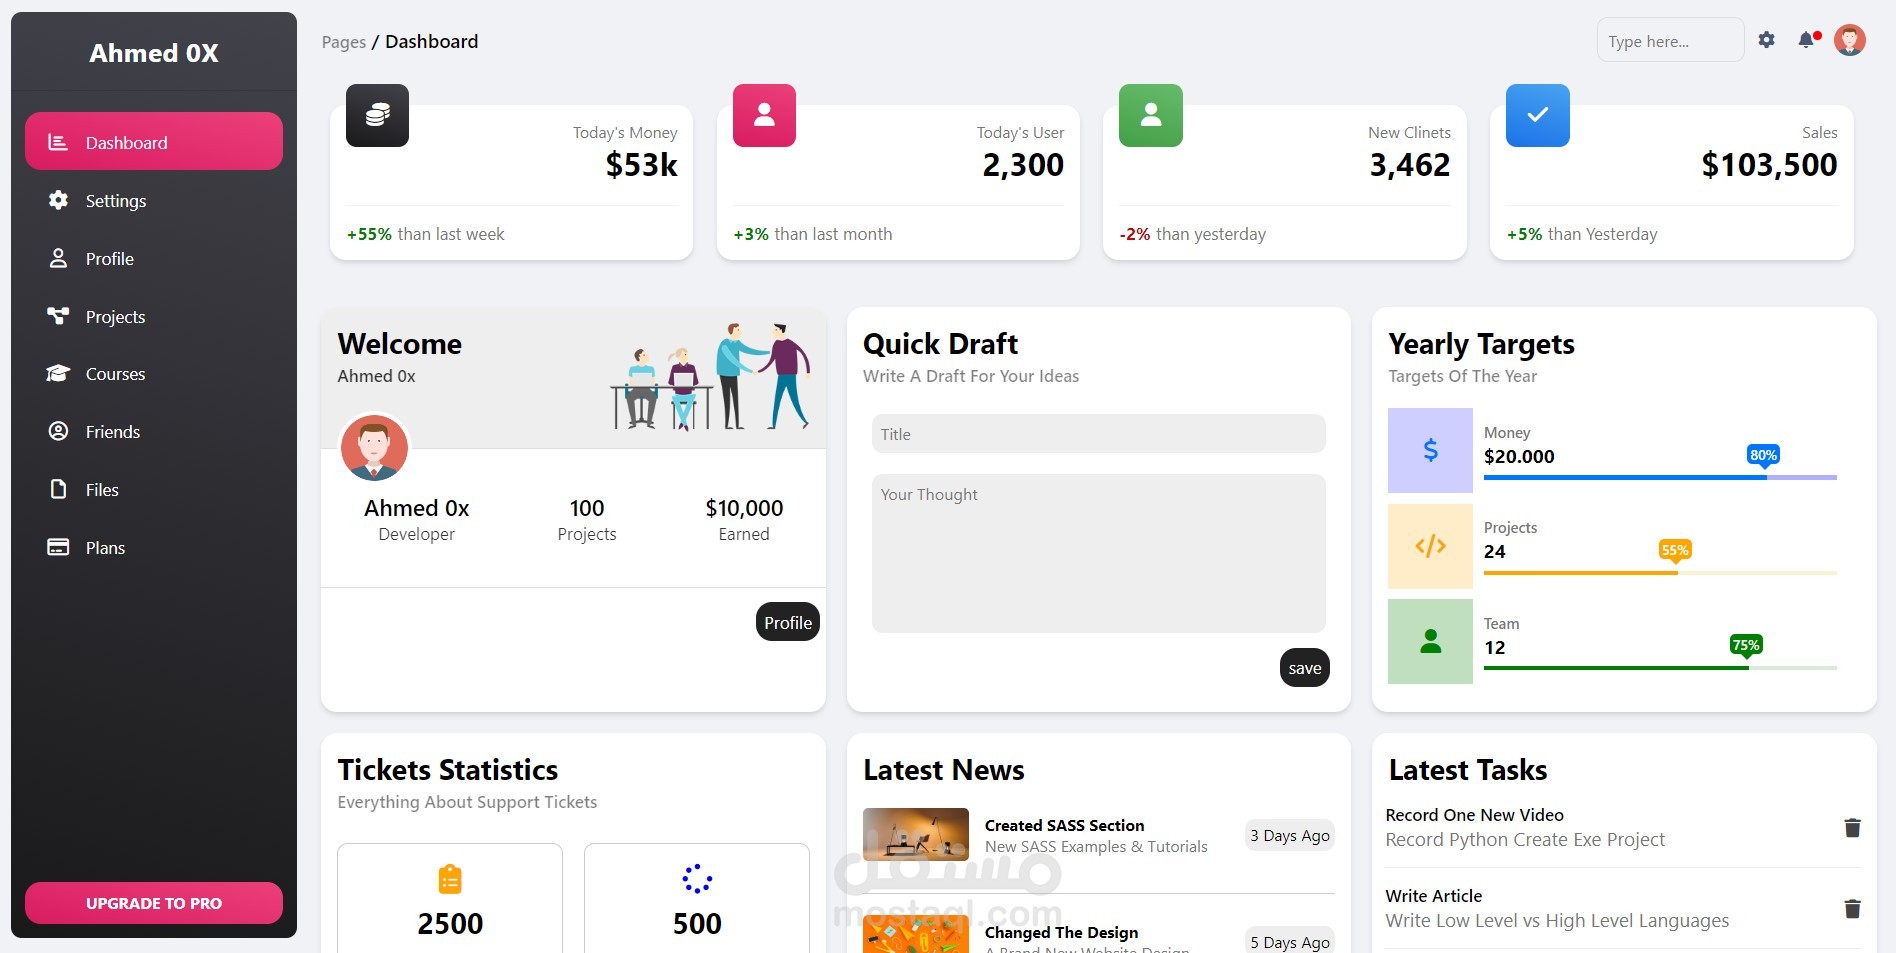1896x953 pixels.
Task: Open settings via top-right gear icon
Action: 1767,40
